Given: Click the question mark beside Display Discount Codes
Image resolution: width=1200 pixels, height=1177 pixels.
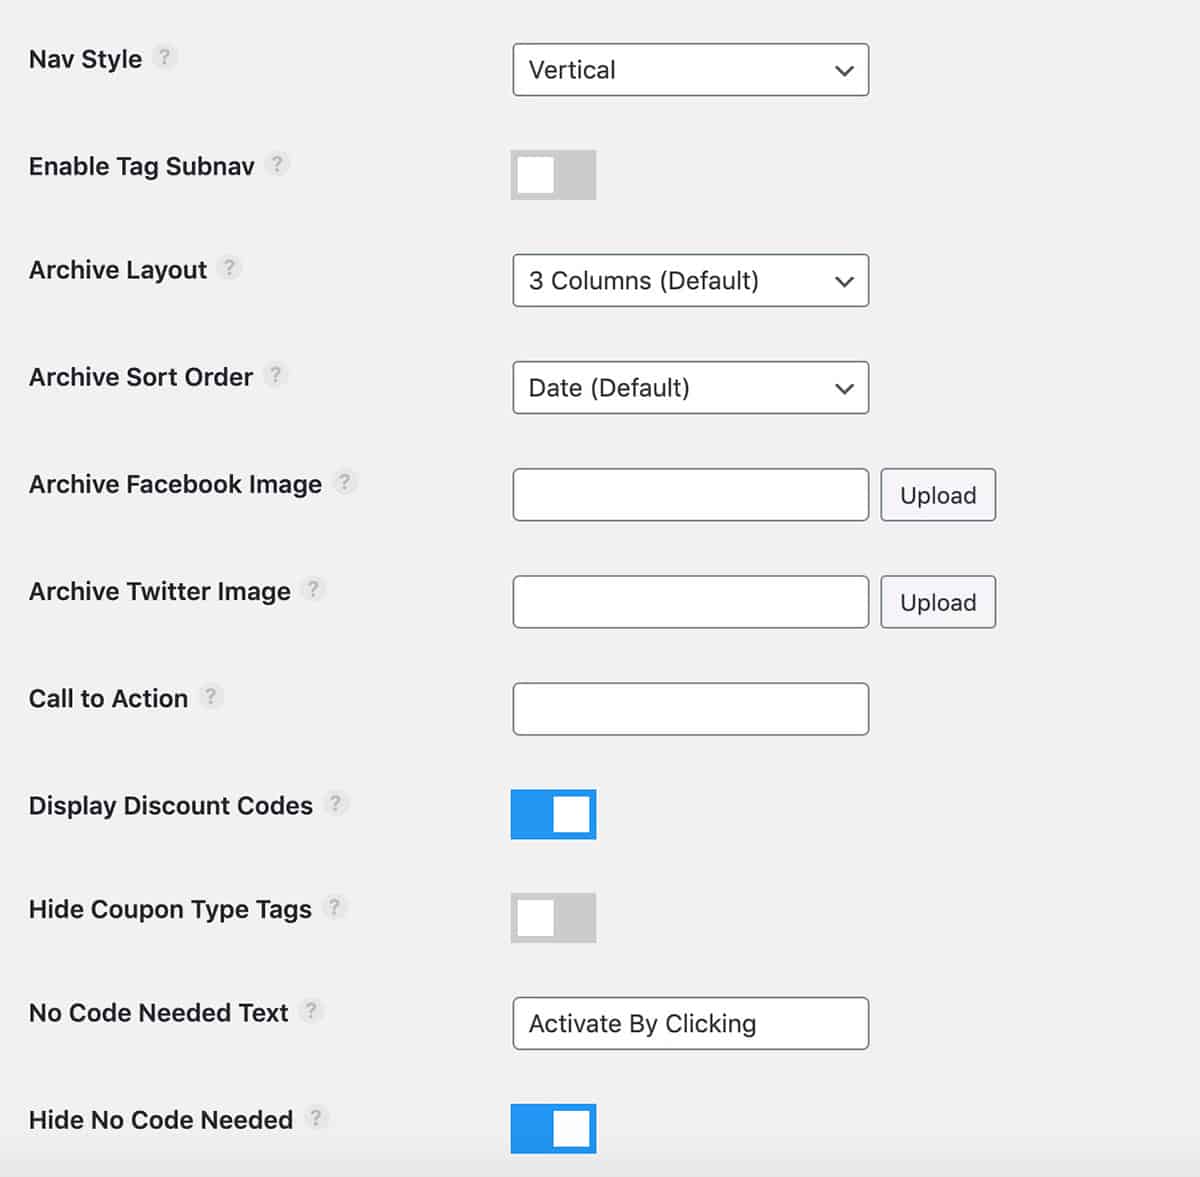Looking at the screenshot, I should (x=336, y=803).
